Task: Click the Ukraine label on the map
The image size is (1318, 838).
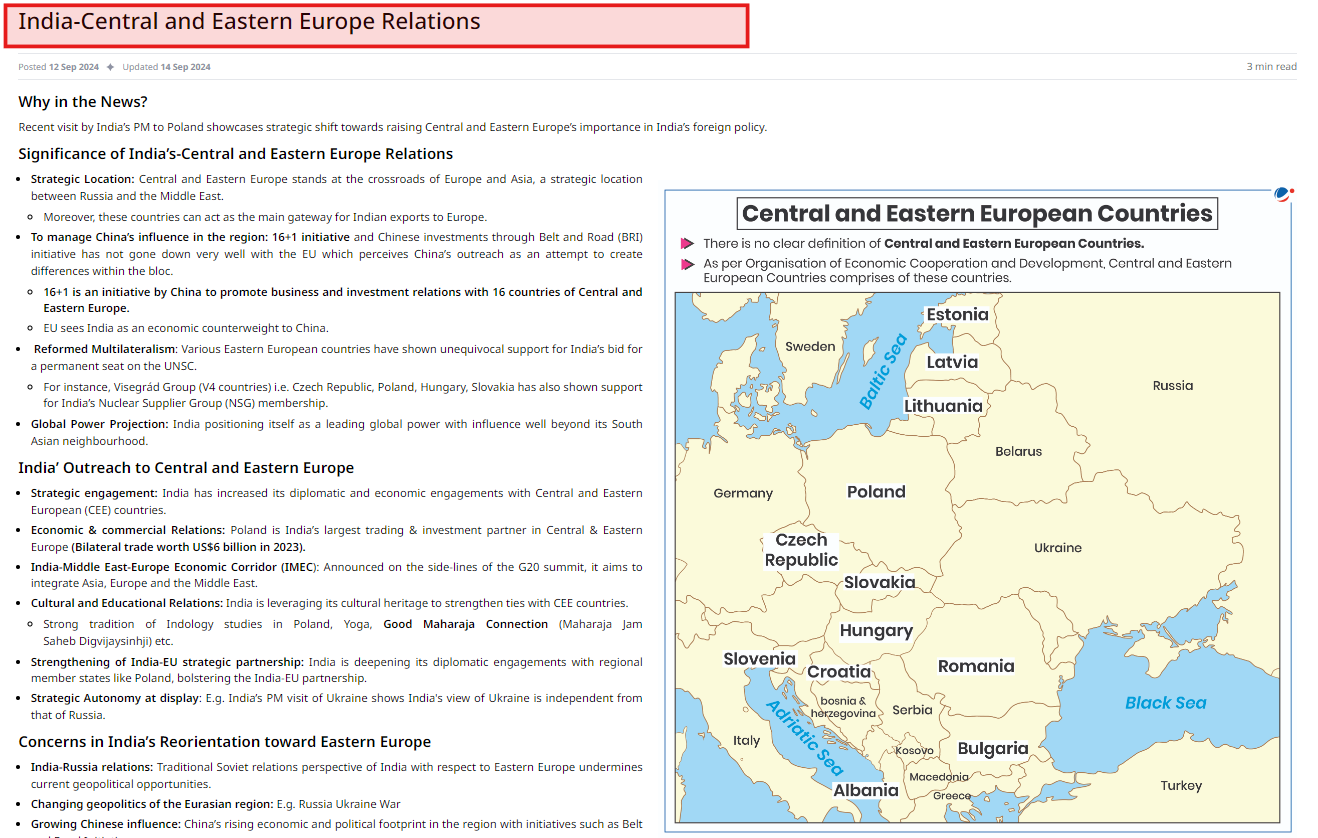Action: pos(1058,548)
